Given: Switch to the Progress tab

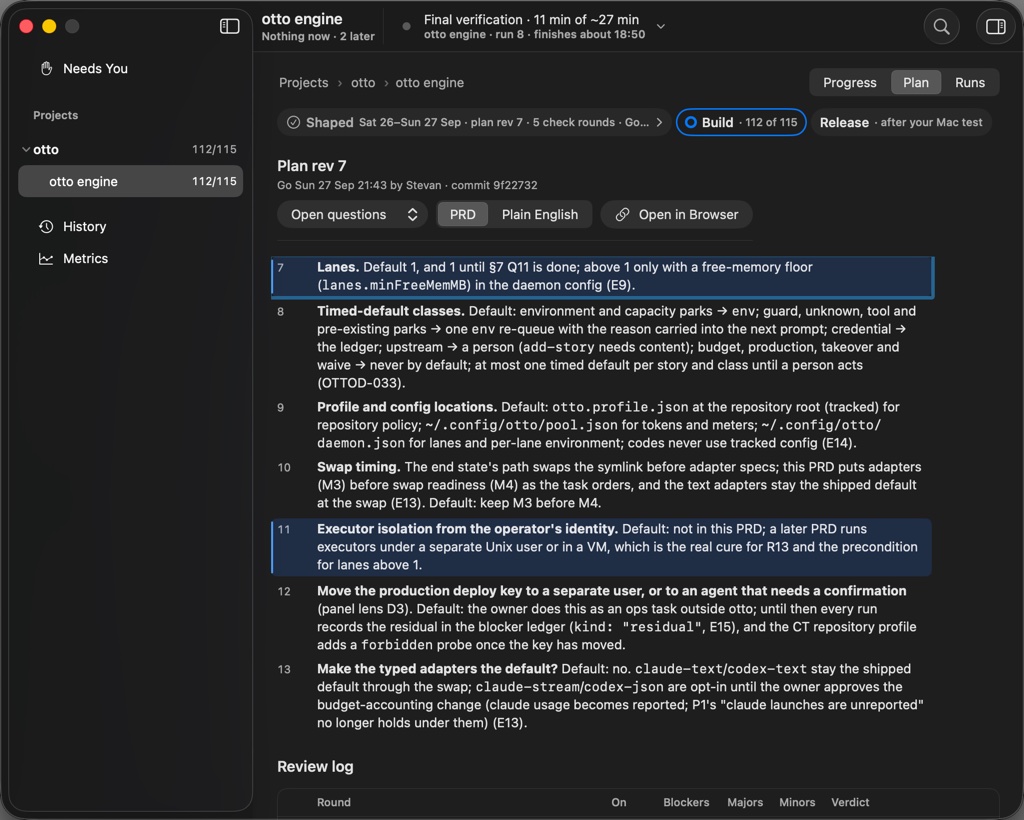Looking at the screenshot, I should [850, 83].
